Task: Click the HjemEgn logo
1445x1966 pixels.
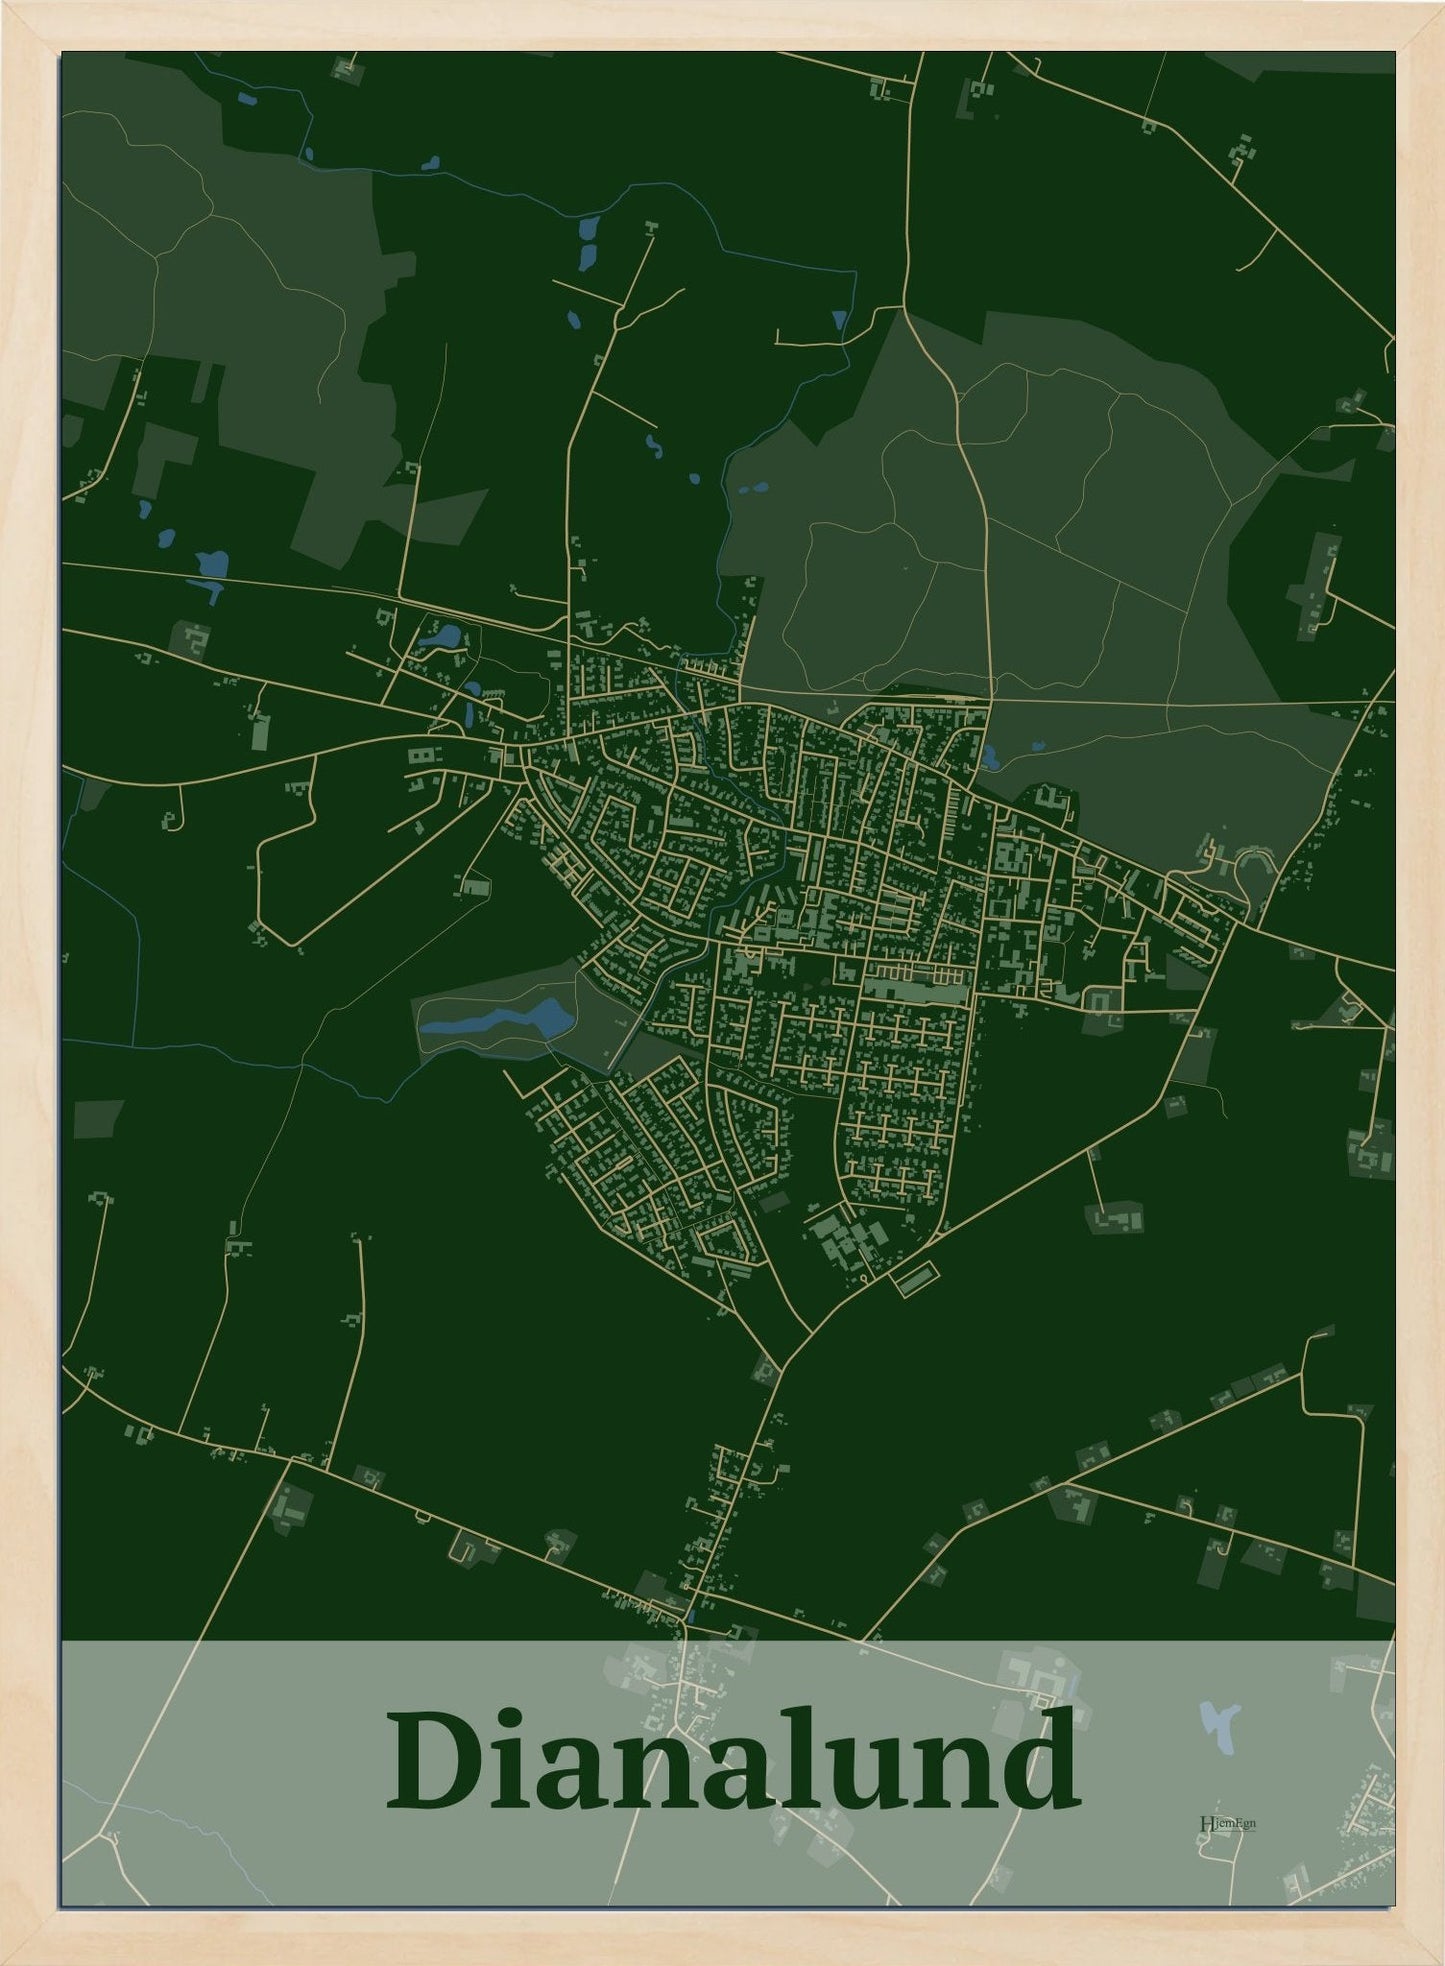Action: point(1227,1822)
